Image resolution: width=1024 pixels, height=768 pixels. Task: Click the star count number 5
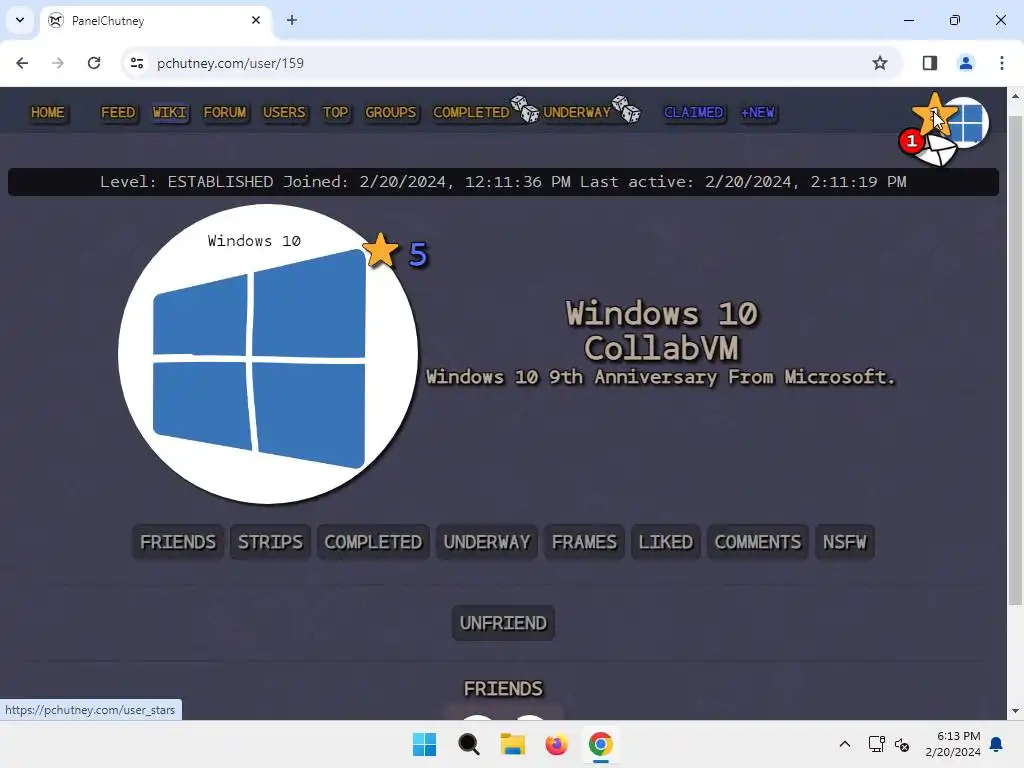[418, 253]
